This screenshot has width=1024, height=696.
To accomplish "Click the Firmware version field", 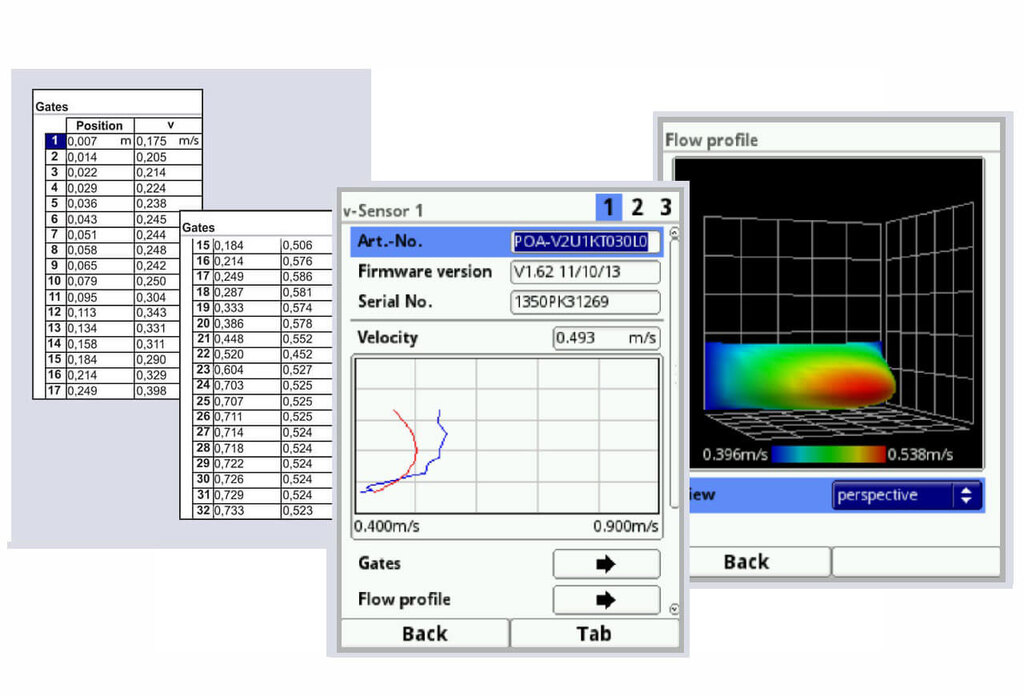I will [585, 272].
